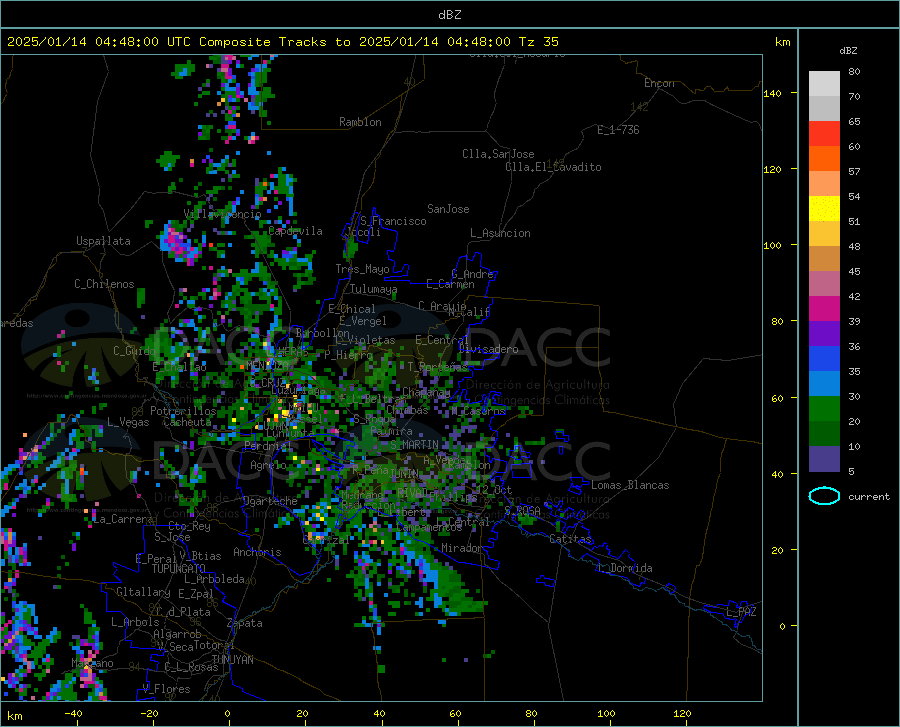Click the dark orange 60 dBZ swatch
This screenshot has height=727, width=900.
[x=824, y=158]
